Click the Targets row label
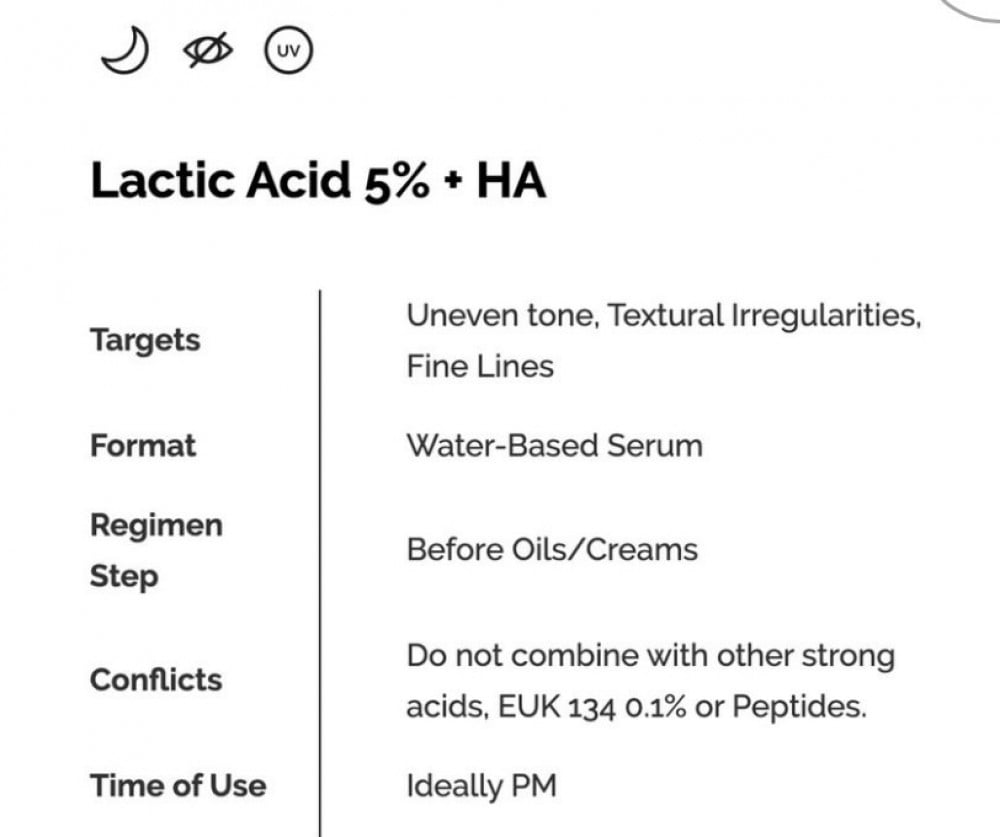The image size is (1000, 837). pos(145,340)
